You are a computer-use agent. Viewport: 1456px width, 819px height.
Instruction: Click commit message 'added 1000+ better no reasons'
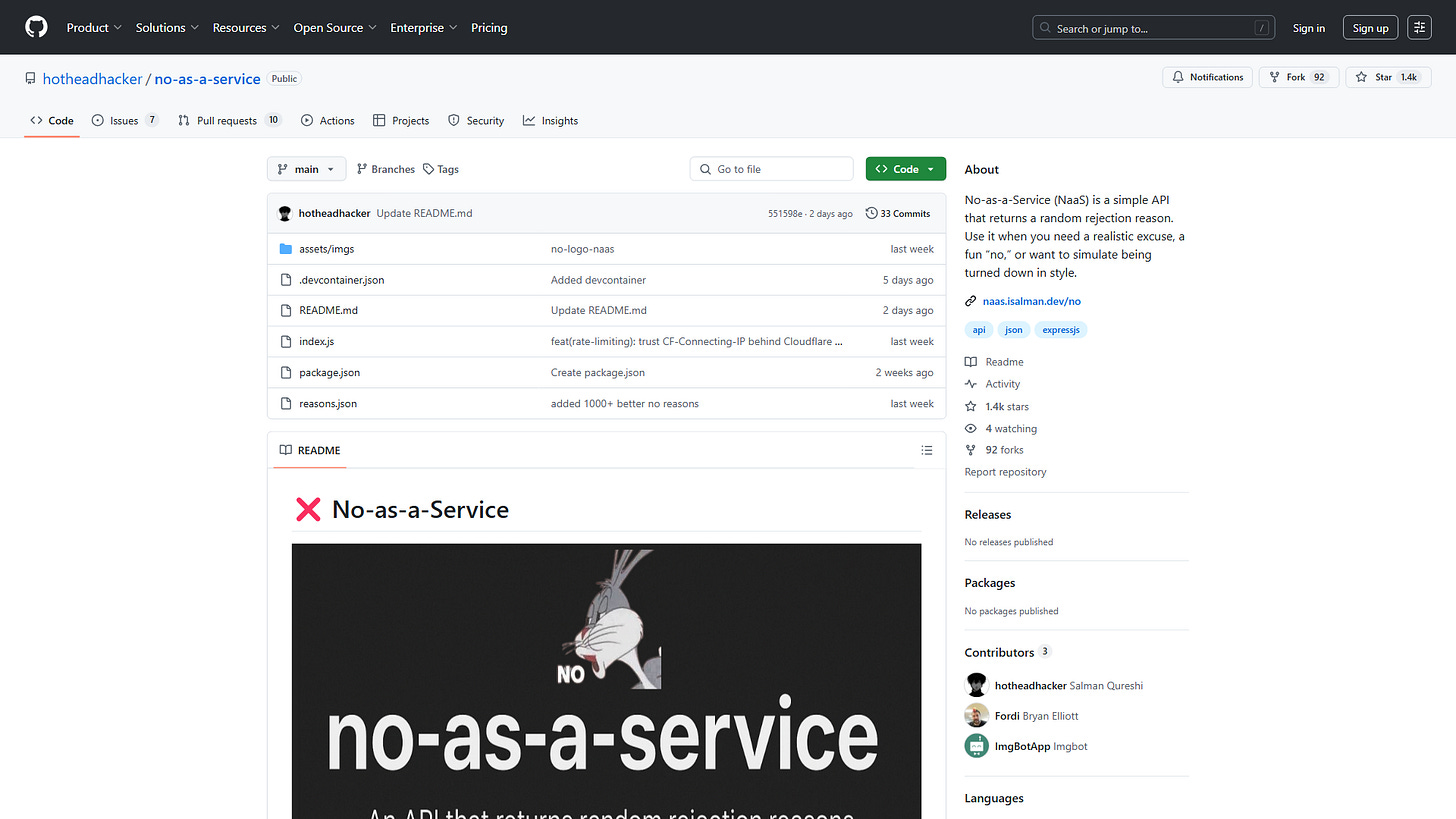click(x=625, y=404)
